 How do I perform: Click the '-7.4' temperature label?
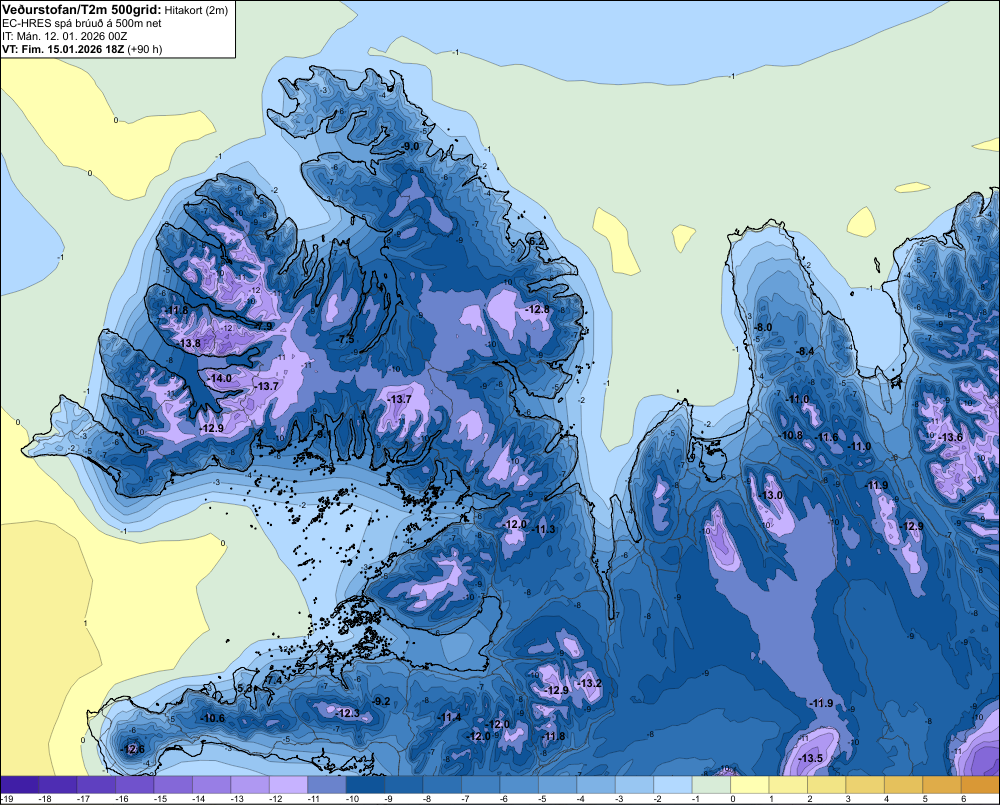pyautogui.click(x=273, y=681)
